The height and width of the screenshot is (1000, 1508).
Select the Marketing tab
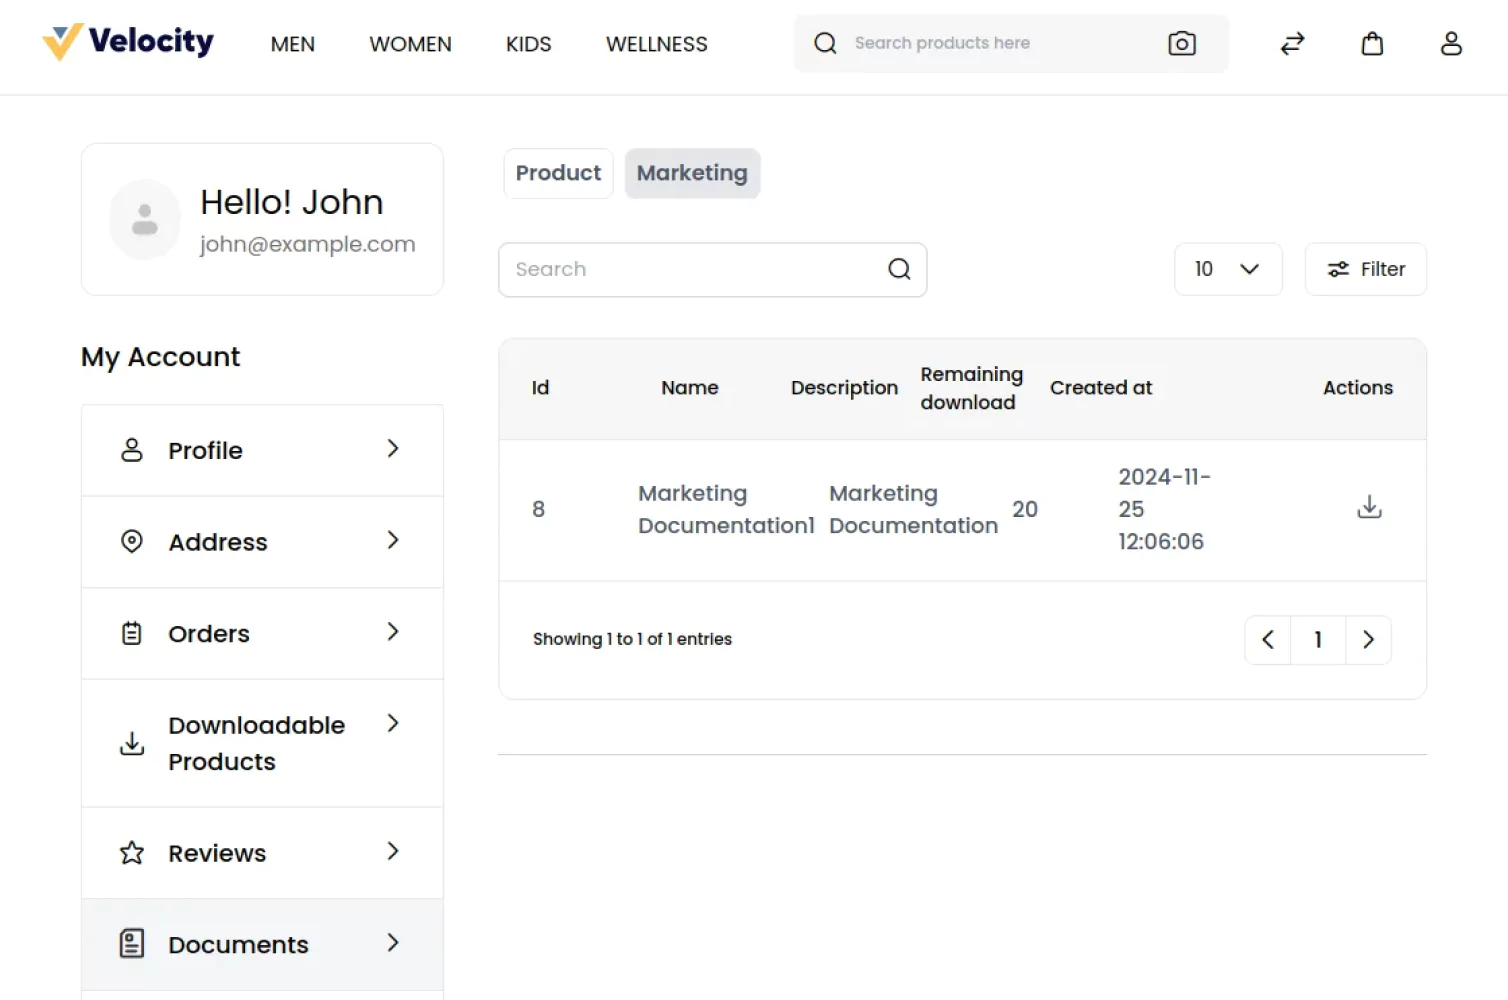click(x=692, y=173)
